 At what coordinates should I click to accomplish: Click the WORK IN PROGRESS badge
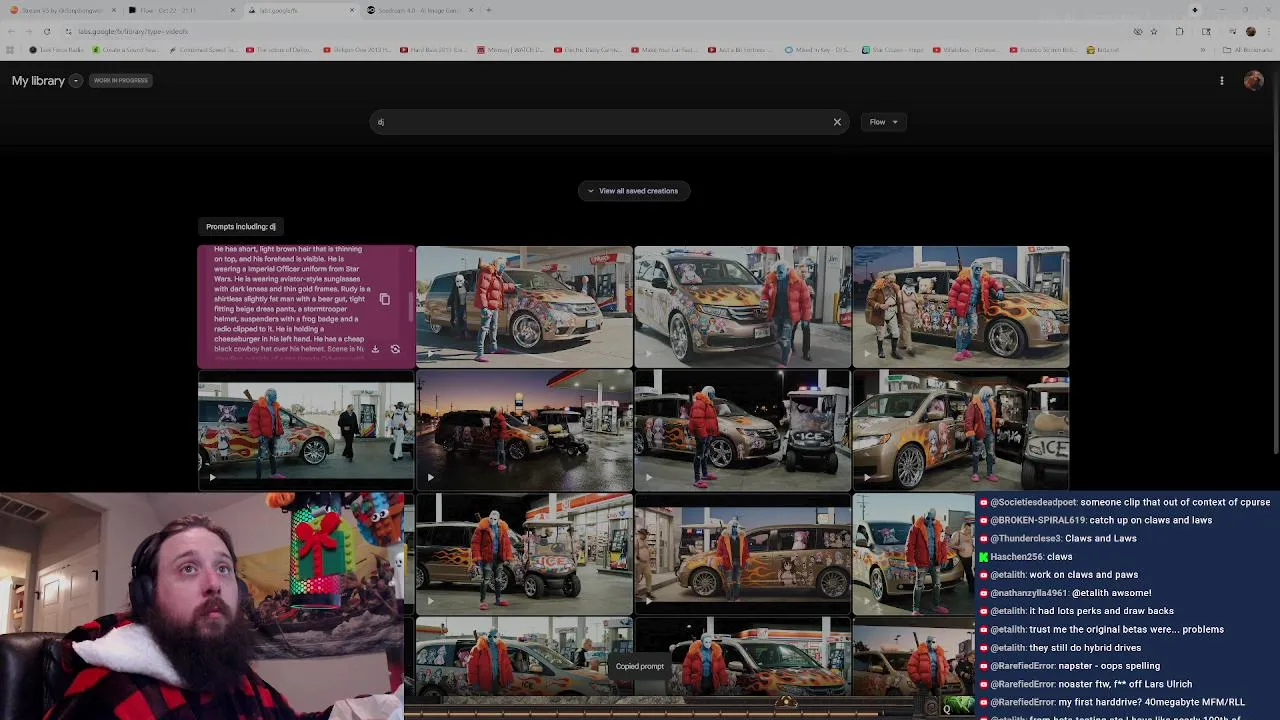121,81
